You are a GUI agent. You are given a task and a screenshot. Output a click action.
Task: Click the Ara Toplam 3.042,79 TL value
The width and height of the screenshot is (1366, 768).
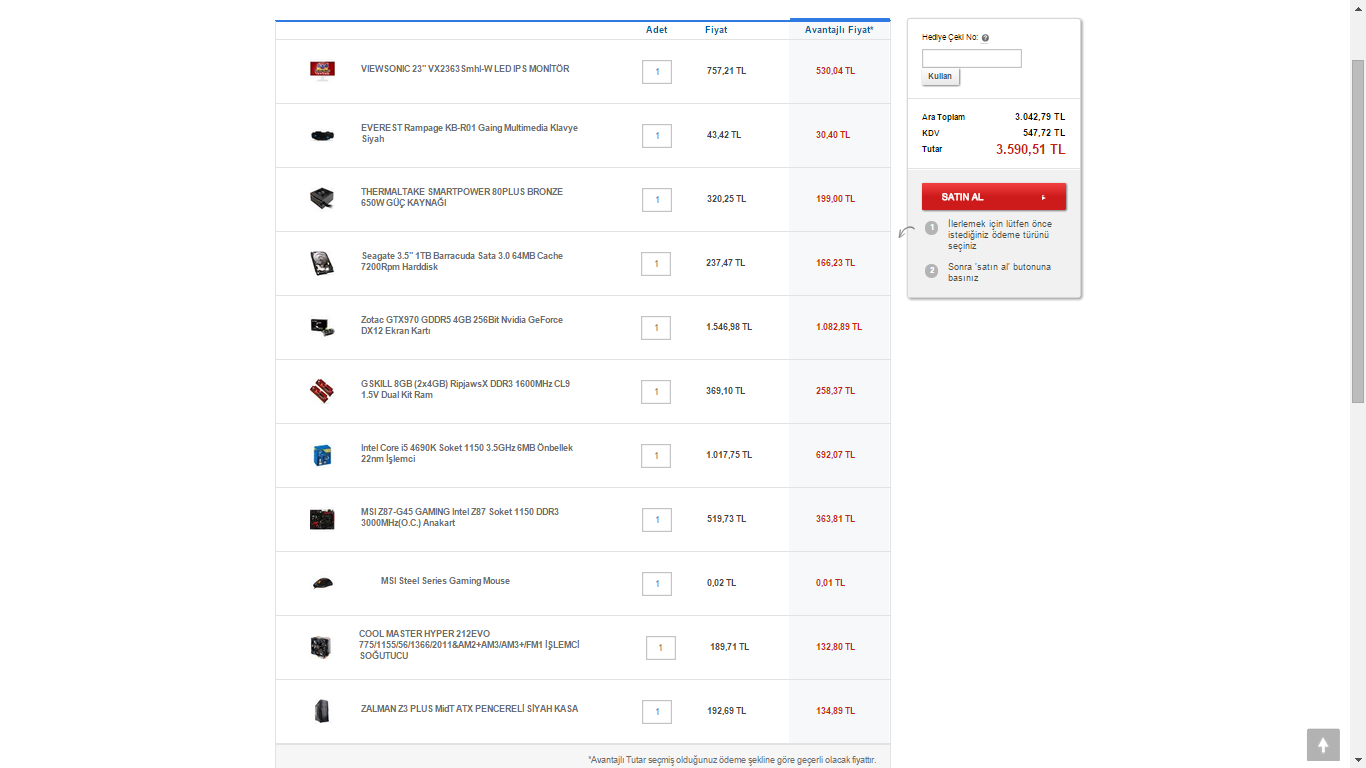pyautogui.click(x=1040, y=117)
